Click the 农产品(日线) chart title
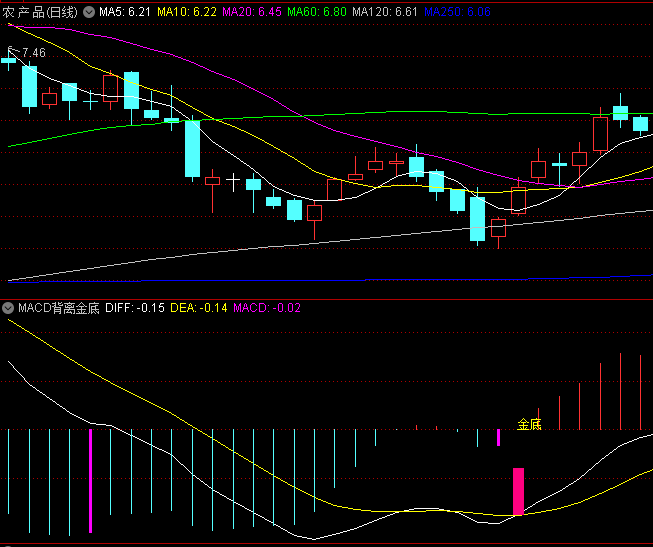The width and height of the screenshot is (653, 547). point(40,12)
